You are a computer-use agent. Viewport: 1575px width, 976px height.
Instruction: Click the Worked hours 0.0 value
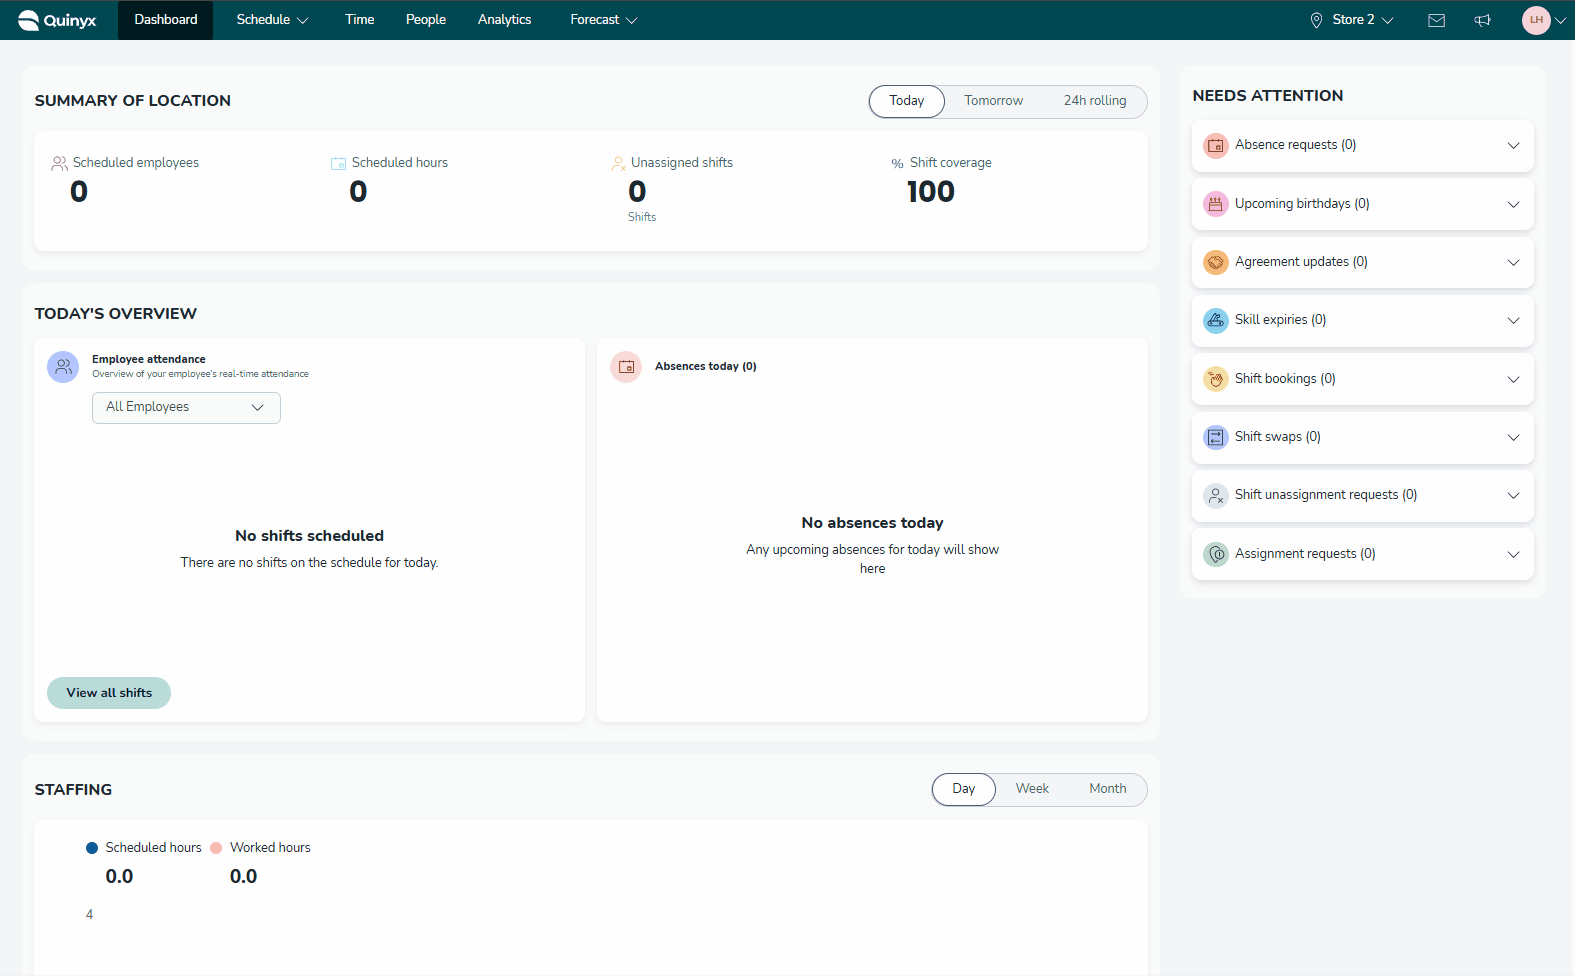click(x=243, y=877)
